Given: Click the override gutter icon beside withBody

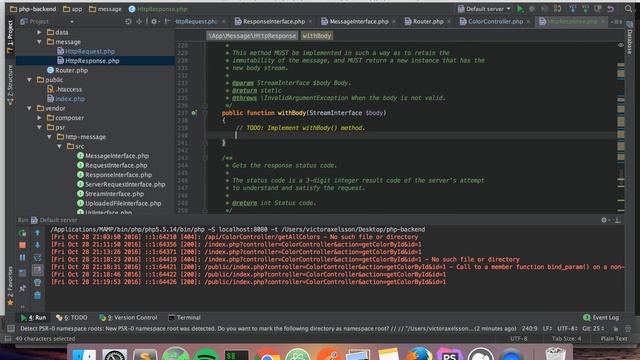Looking at the screenshot, I should tap(194, 113).
